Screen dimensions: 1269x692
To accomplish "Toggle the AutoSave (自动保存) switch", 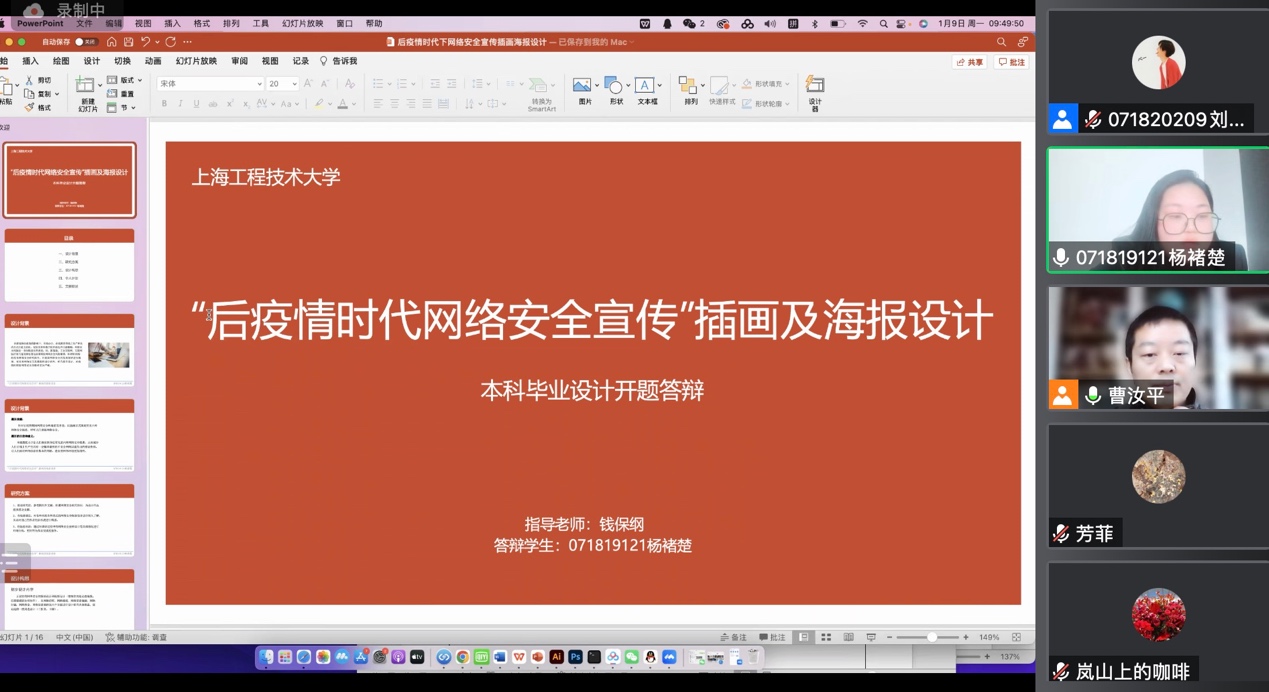I will point(86,42).
